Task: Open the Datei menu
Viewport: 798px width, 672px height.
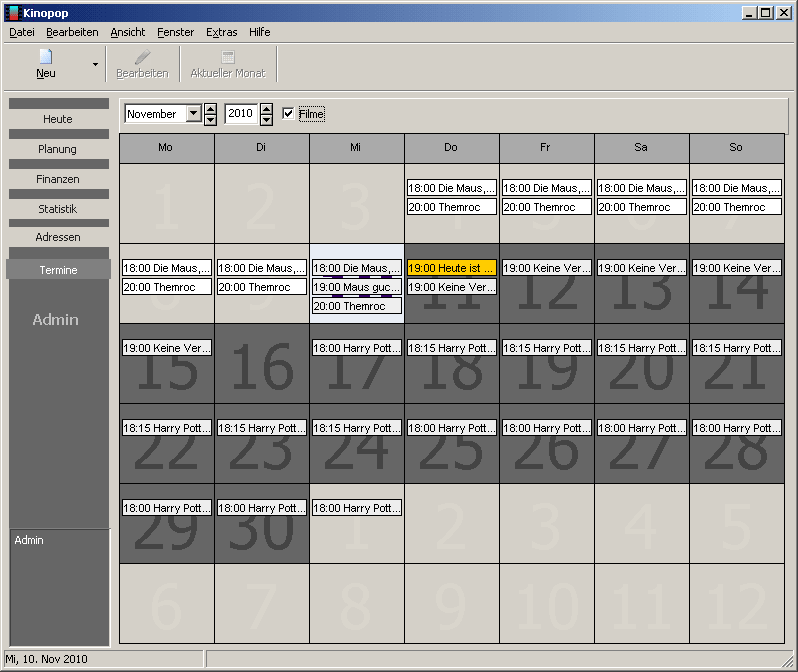Action: 21,32
